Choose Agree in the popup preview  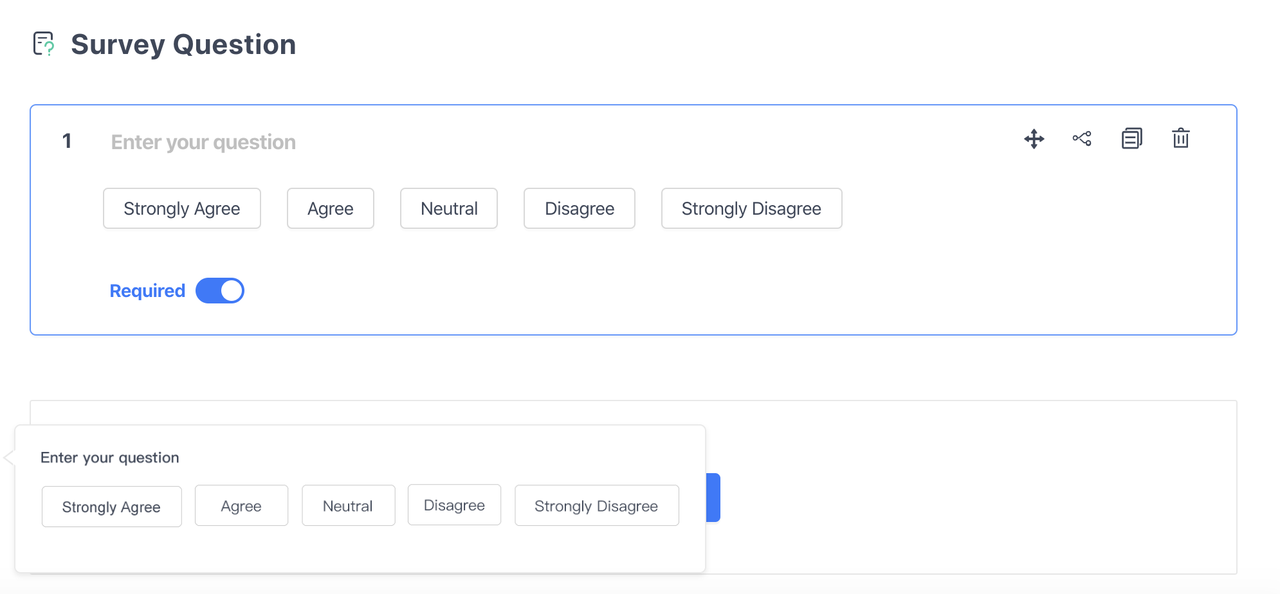(x=241, y=506)
